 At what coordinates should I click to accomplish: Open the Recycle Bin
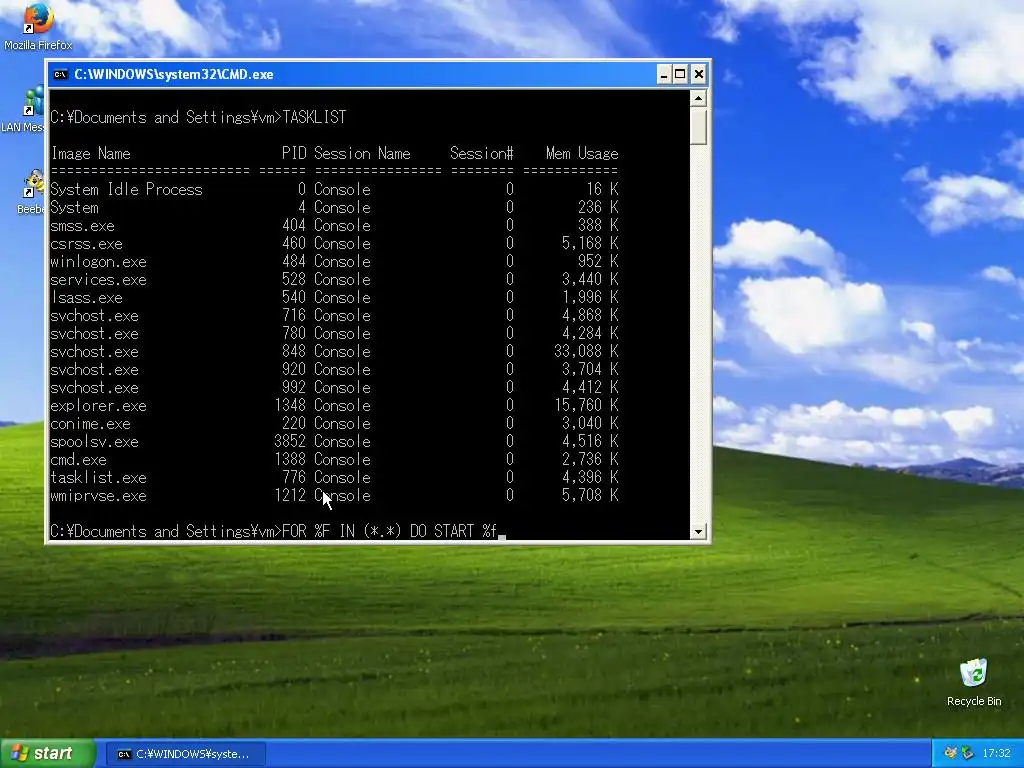(x=974, y=682)
